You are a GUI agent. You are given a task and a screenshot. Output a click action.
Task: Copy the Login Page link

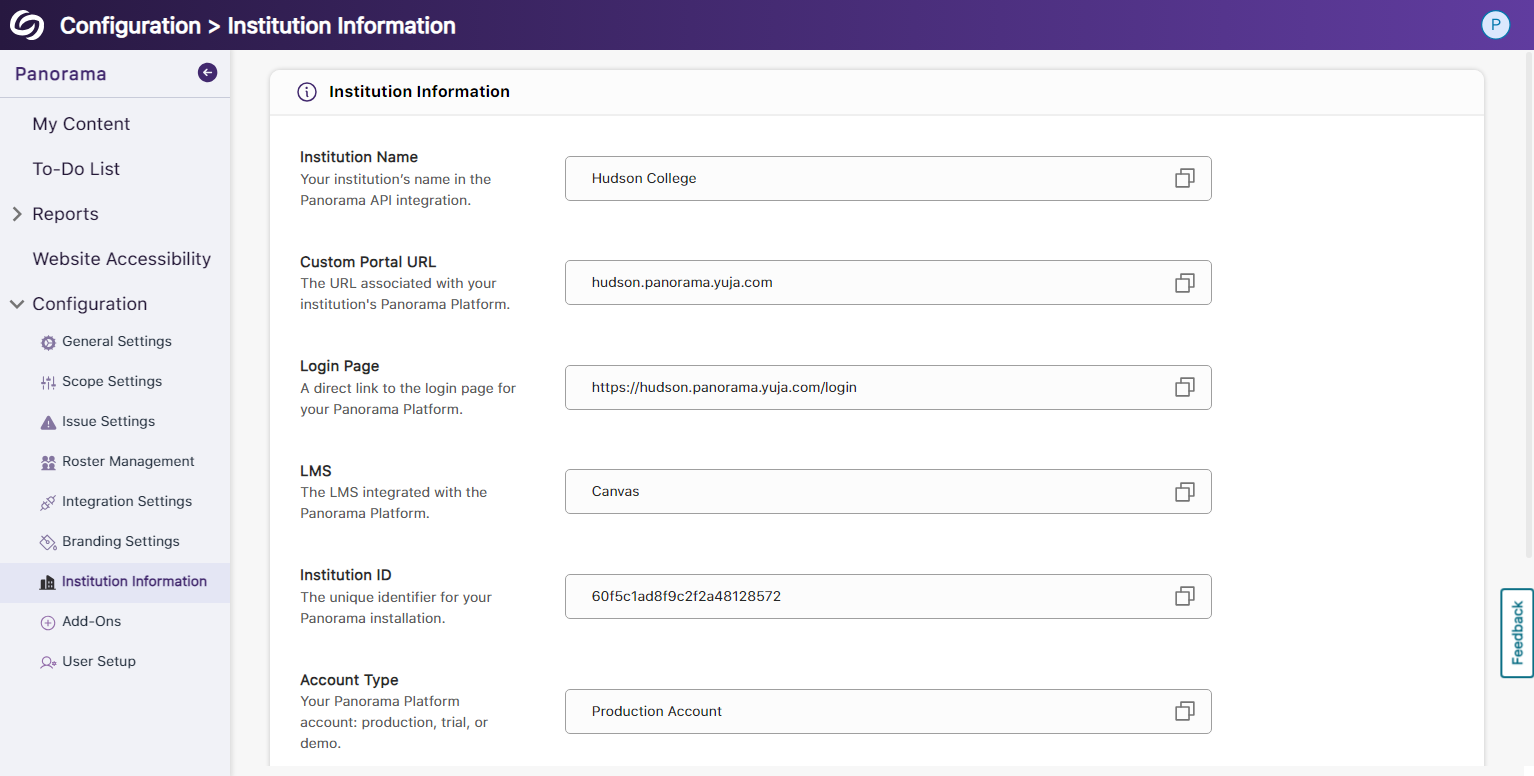click(x=1184, y=387)
